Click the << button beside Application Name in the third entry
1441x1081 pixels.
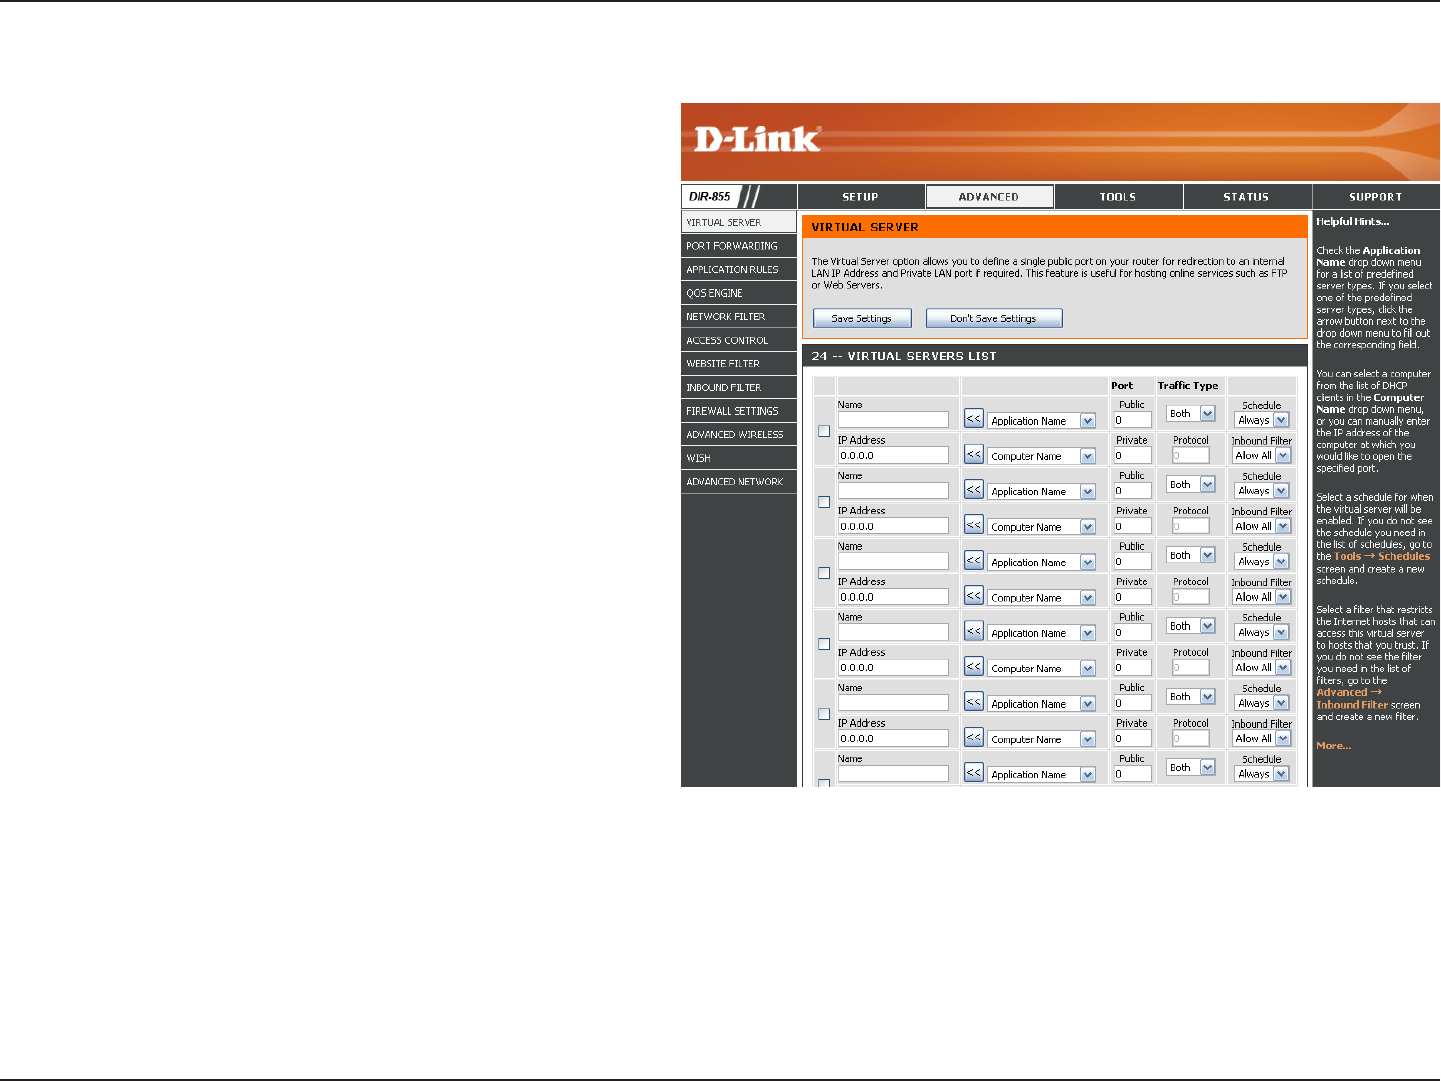tap(973, 561)
